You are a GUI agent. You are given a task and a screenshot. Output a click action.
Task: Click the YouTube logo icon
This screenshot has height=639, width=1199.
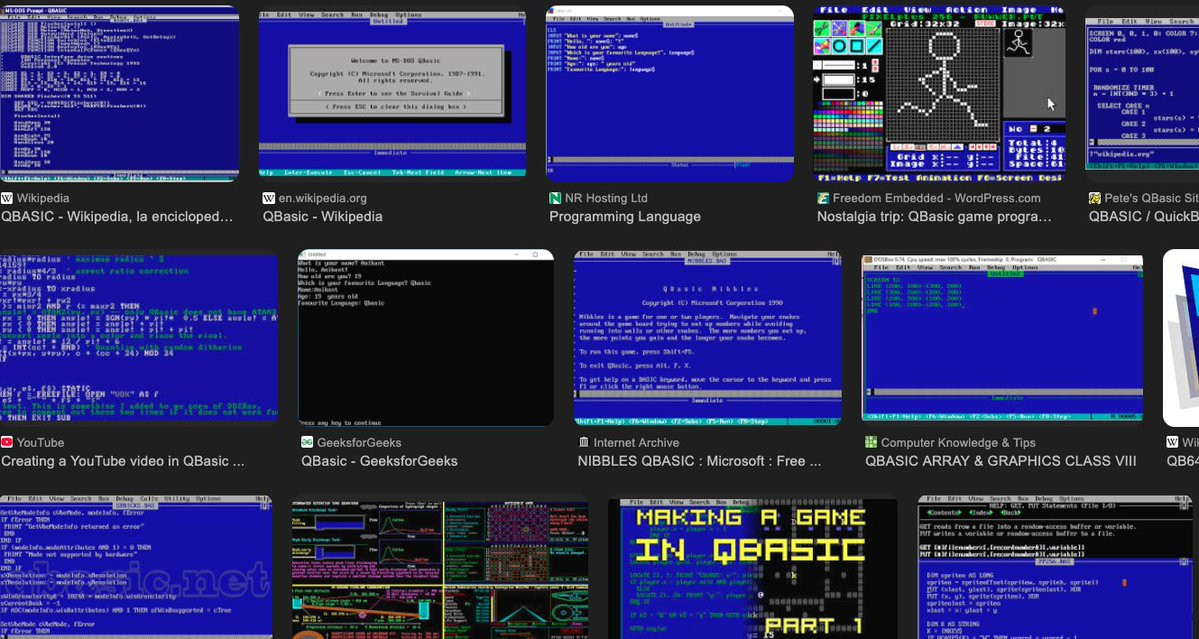pyautogui.click(x=7, y=443)
